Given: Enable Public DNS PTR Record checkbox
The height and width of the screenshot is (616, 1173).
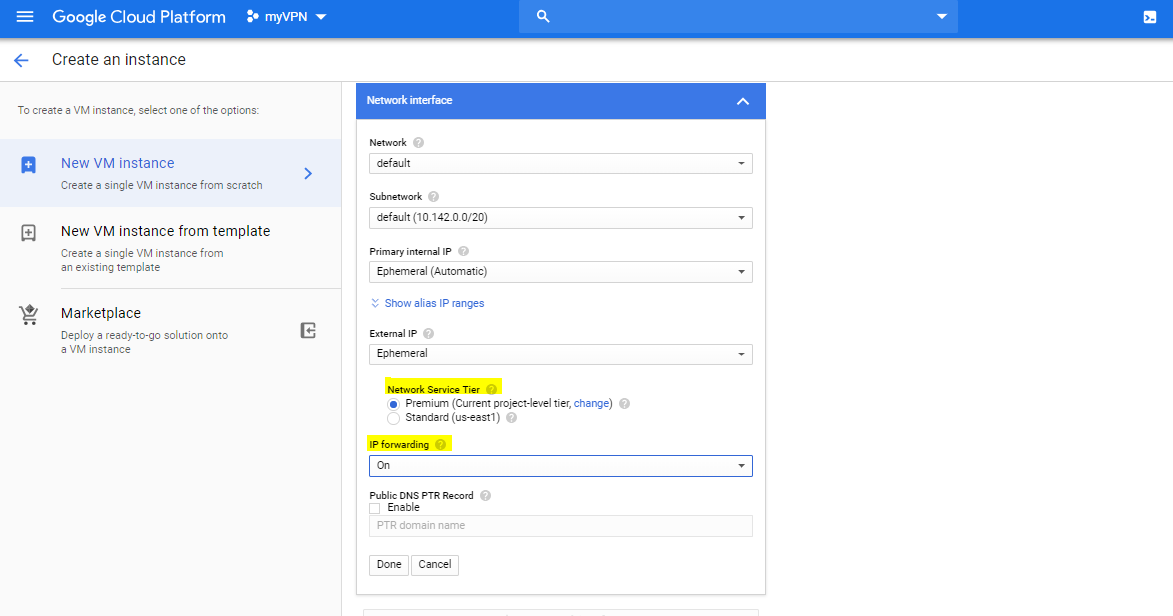Looking at the screenshot, I should [x=375, y=508].
